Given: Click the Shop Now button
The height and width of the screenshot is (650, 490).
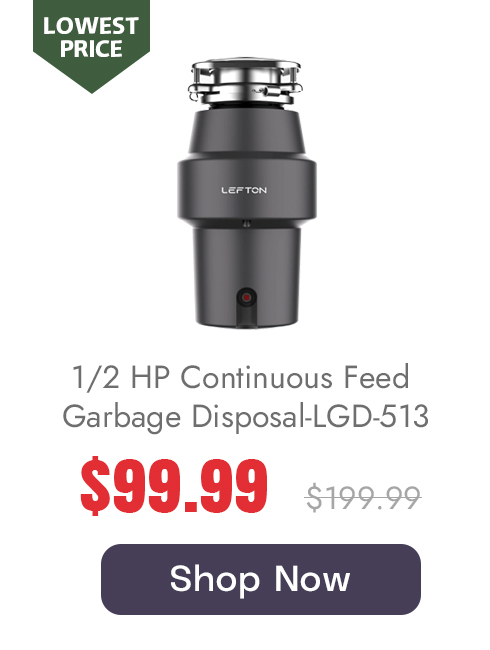Looking at the screenshot, I should point(261,579).
